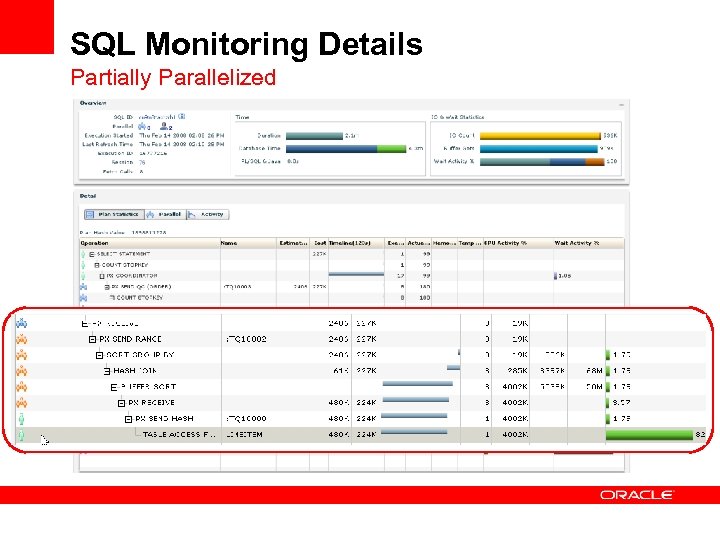This screenshot has width=720, height=540.
Task: Switch to the Activity tab
Action: point(208,214)
